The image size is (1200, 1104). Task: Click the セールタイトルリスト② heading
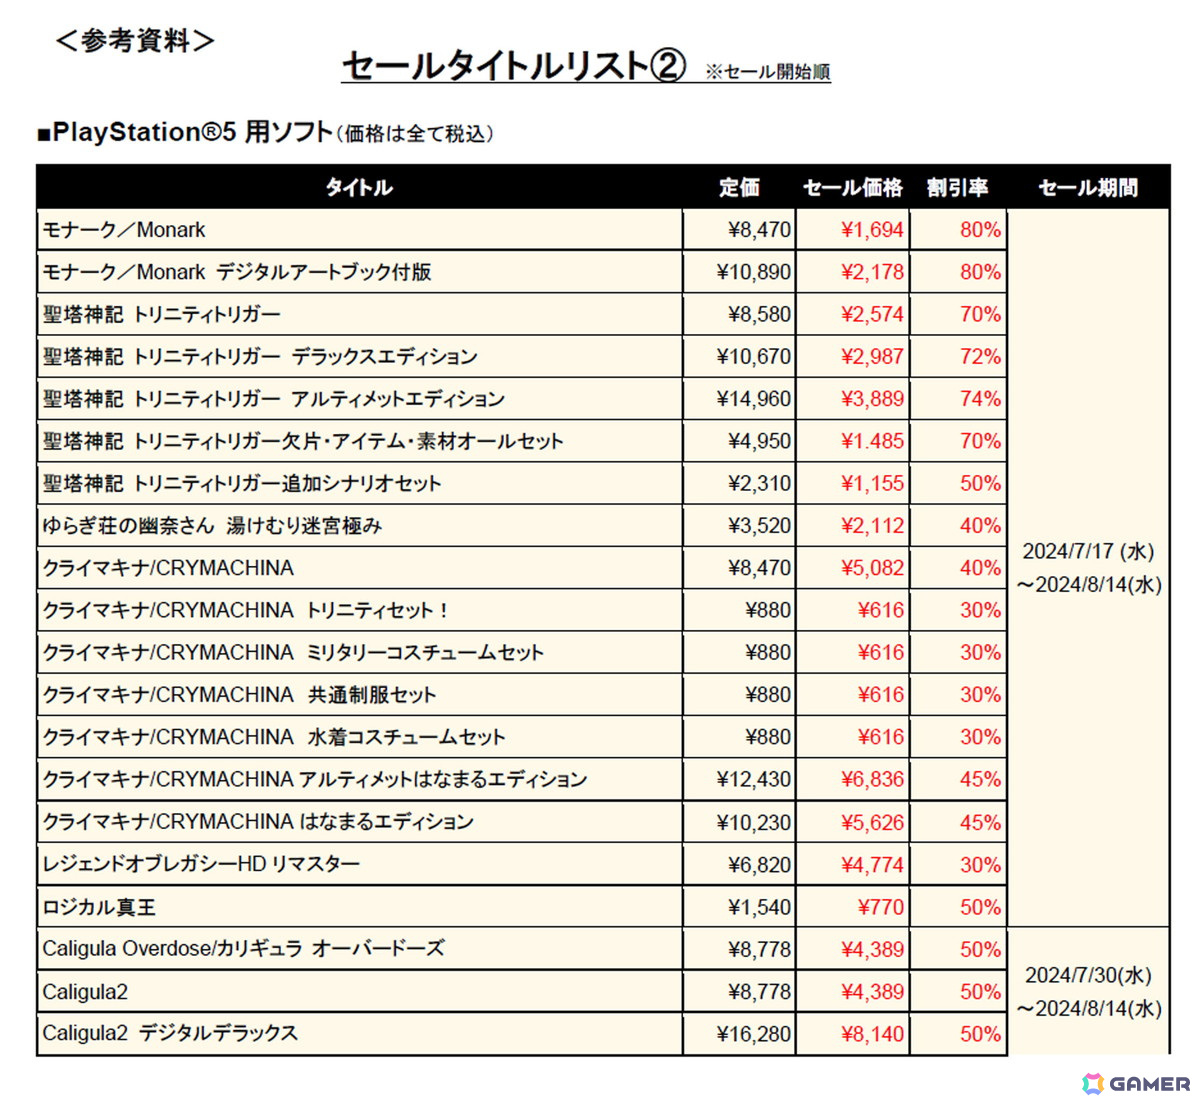tap(514, 66)
